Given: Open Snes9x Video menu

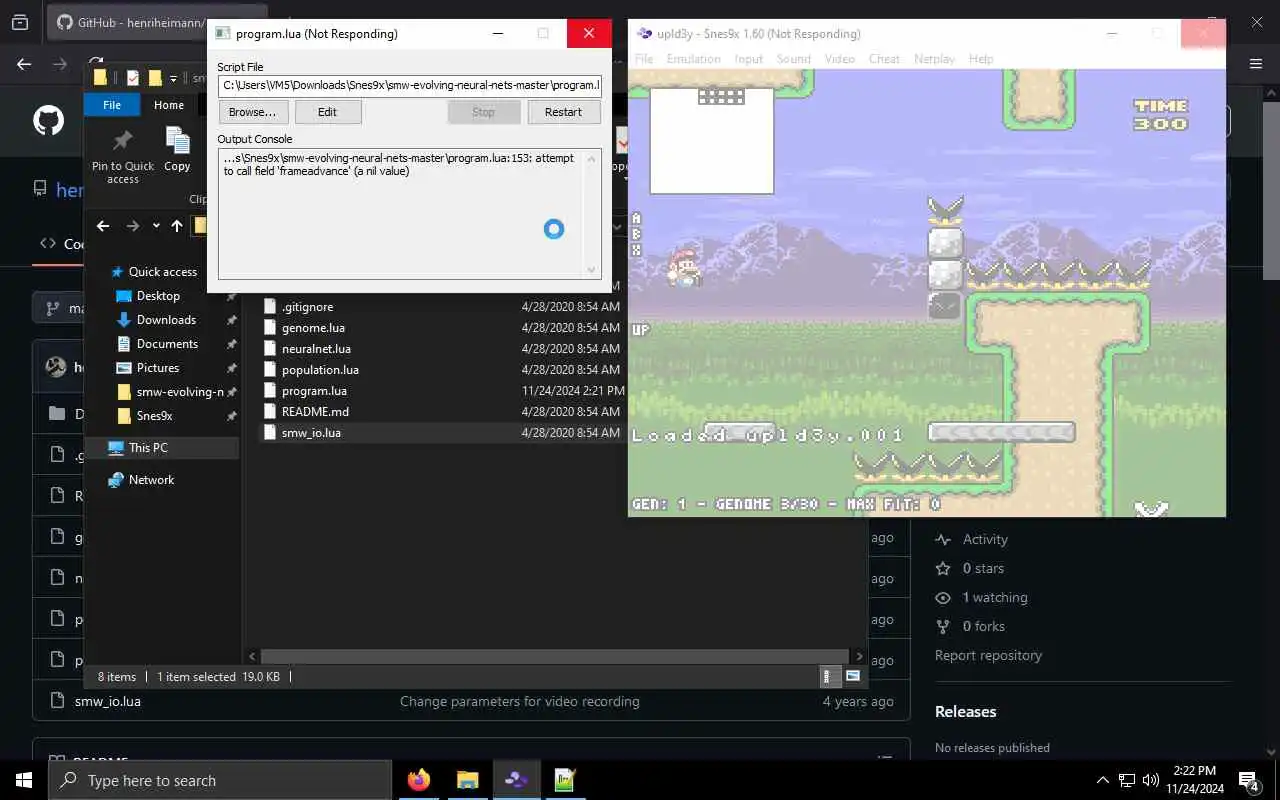Looking at the screenshot, I should [x=840, y=59].
